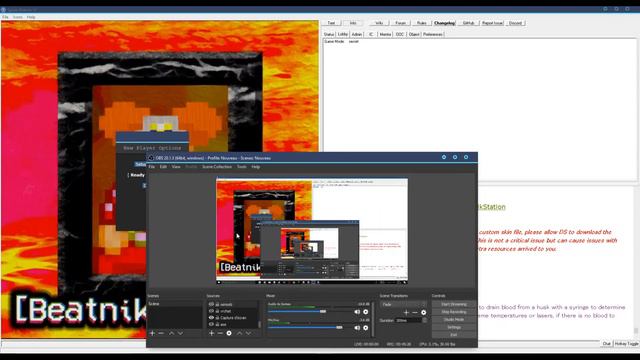Viewport: 640px width, 360px height.
Task: Open bottom mixer channel settings gear
Action: coord(366,327)
